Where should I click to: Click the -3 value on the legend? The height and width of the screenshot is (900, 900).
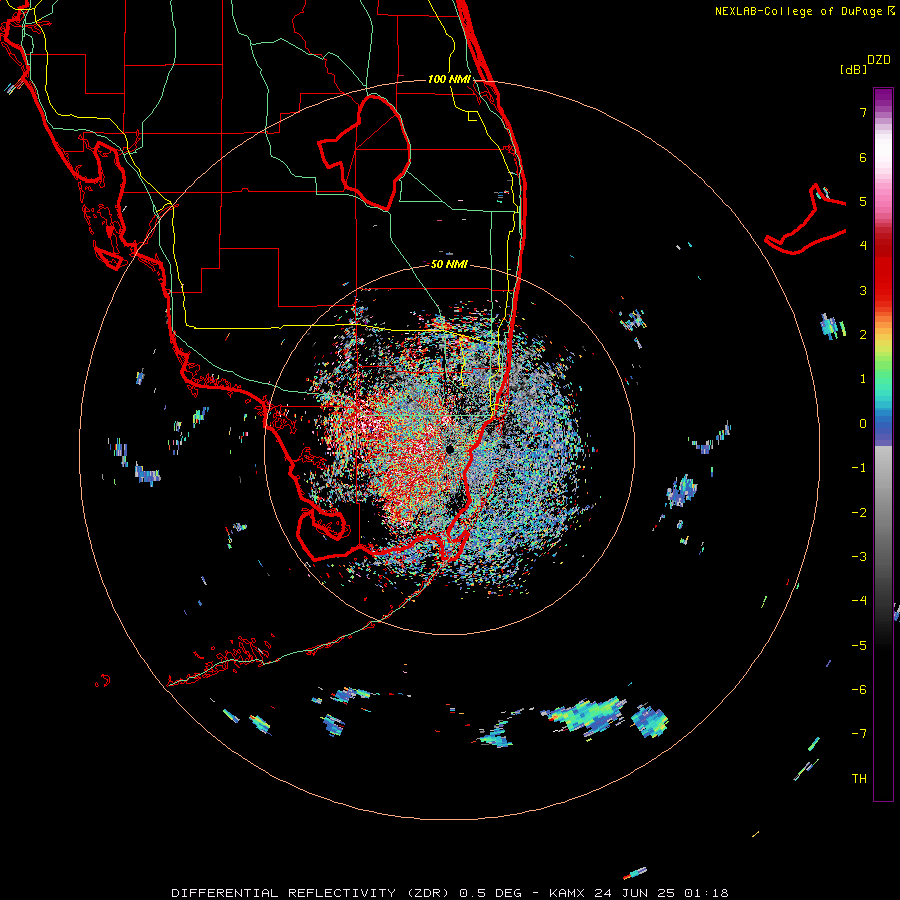click(859, 556)
